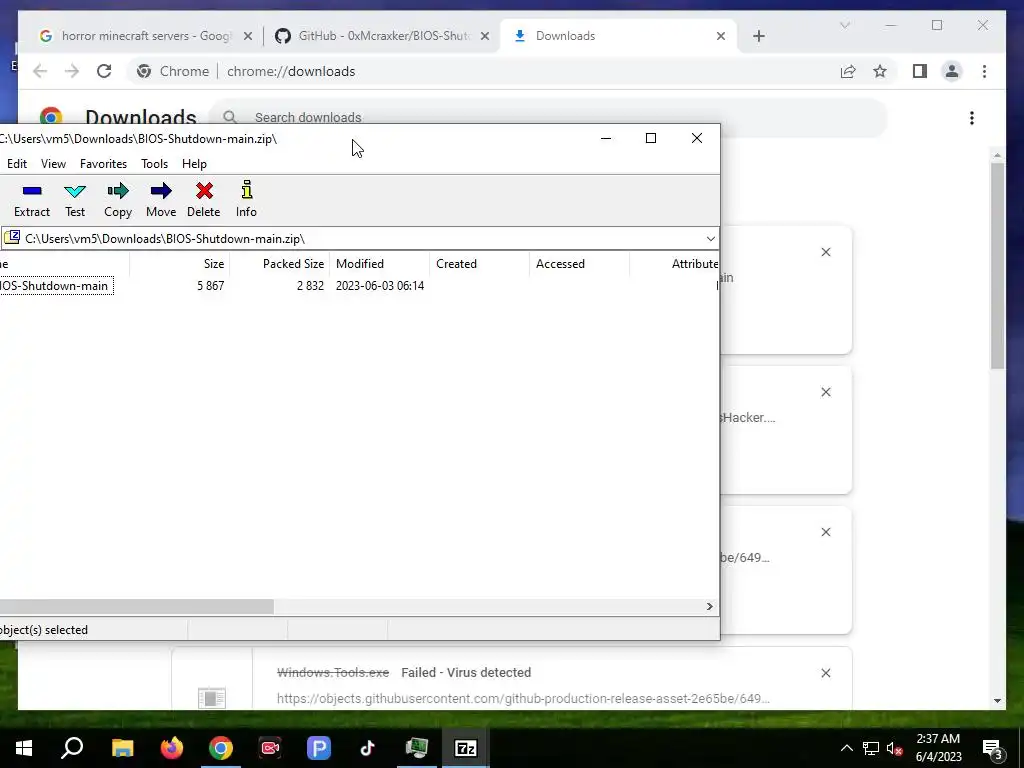Open a new Chrome tab
1024x768 pixels.
click(758, 36)
